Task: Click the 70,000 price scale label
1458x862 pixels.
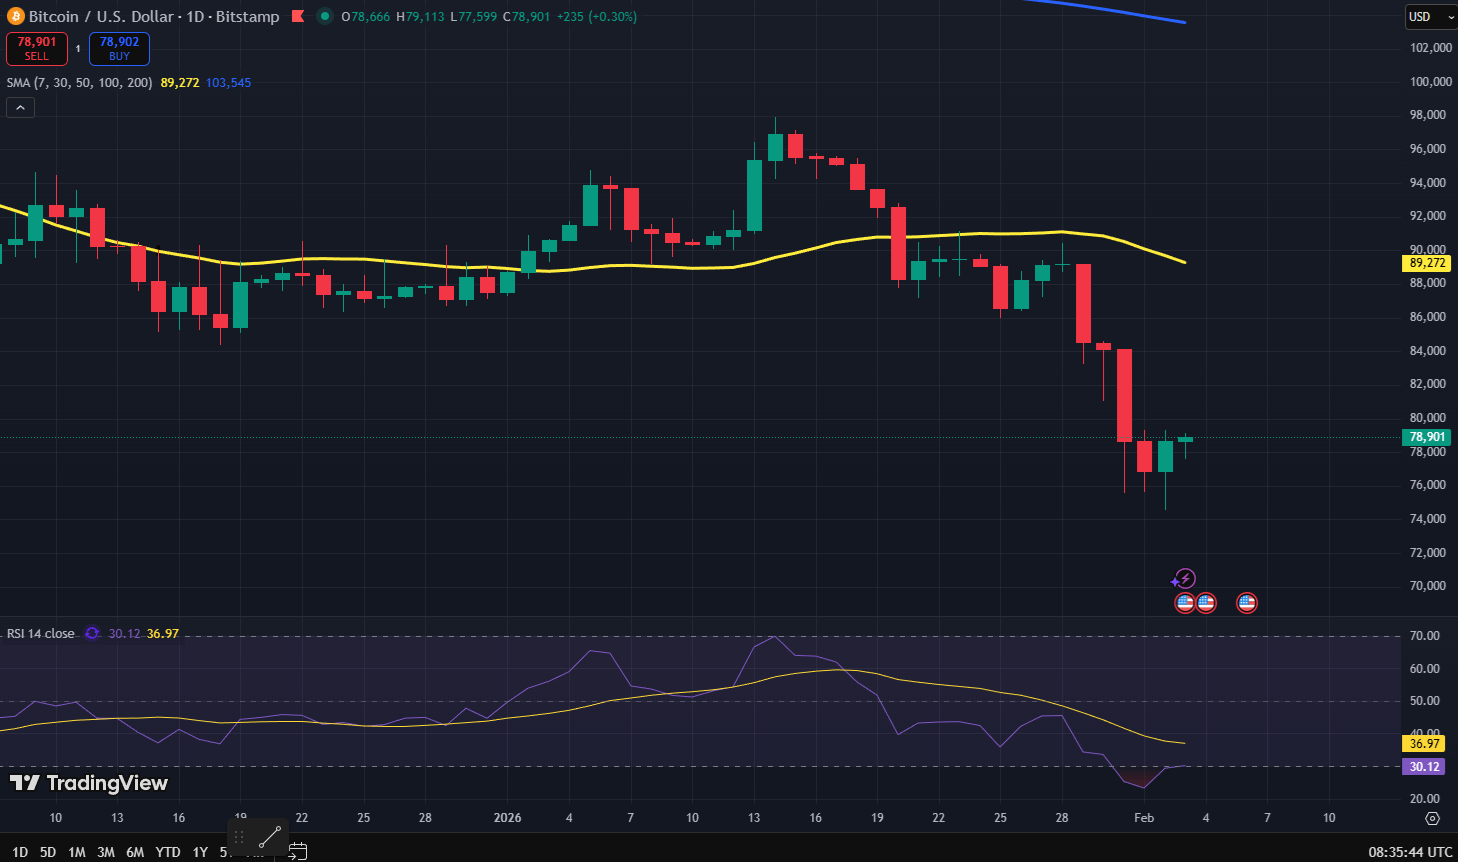Action: point(1428,585)
